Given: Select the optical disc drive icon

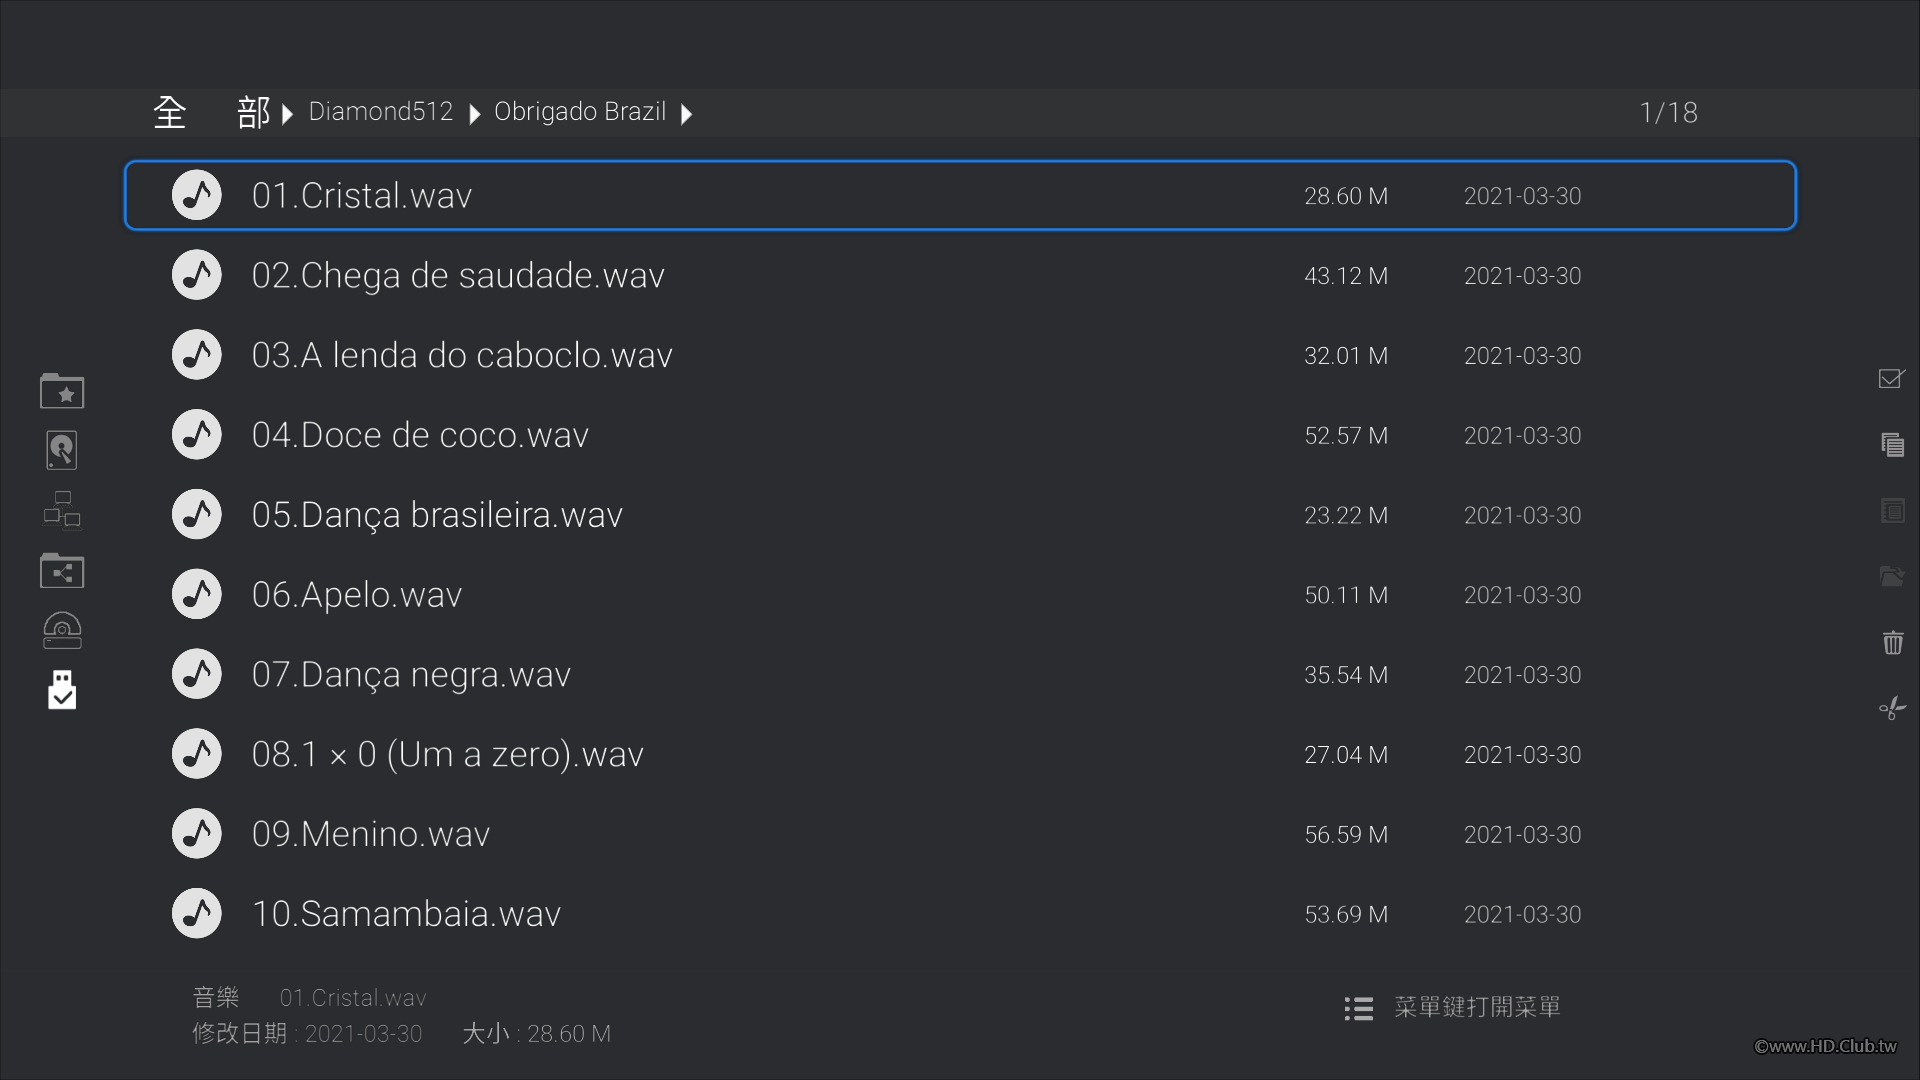Looking at the screenshot, I should tap(62, 631).
